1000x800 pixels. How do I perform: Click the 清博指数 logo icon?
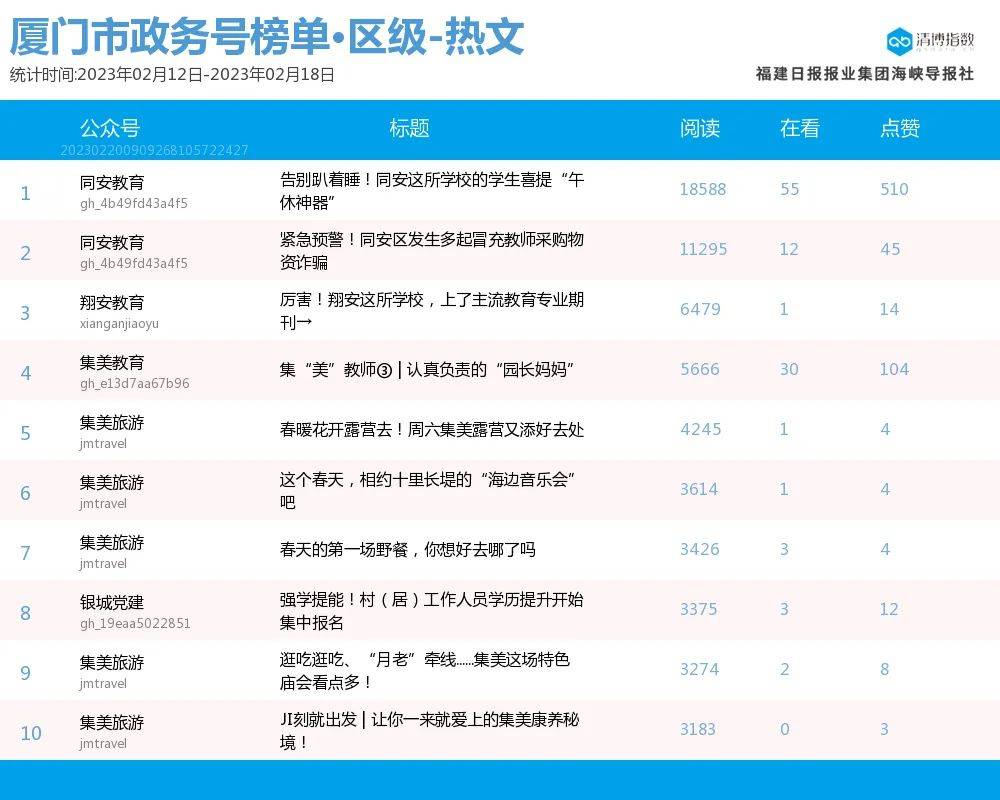pyautogui.click(x=899, y=40)
